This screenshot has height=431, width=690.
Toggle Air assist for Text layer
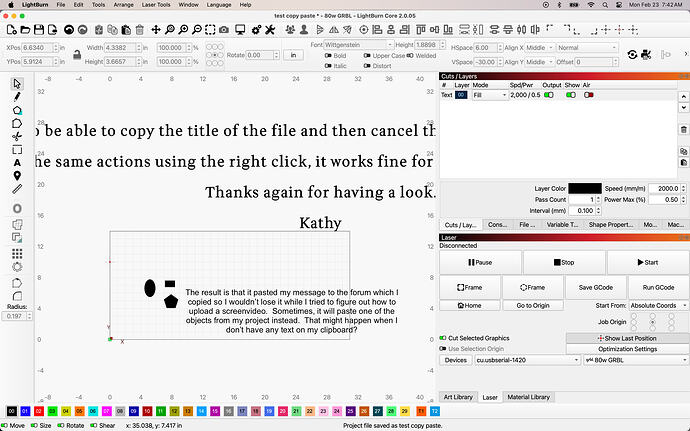tap(589, 95)
